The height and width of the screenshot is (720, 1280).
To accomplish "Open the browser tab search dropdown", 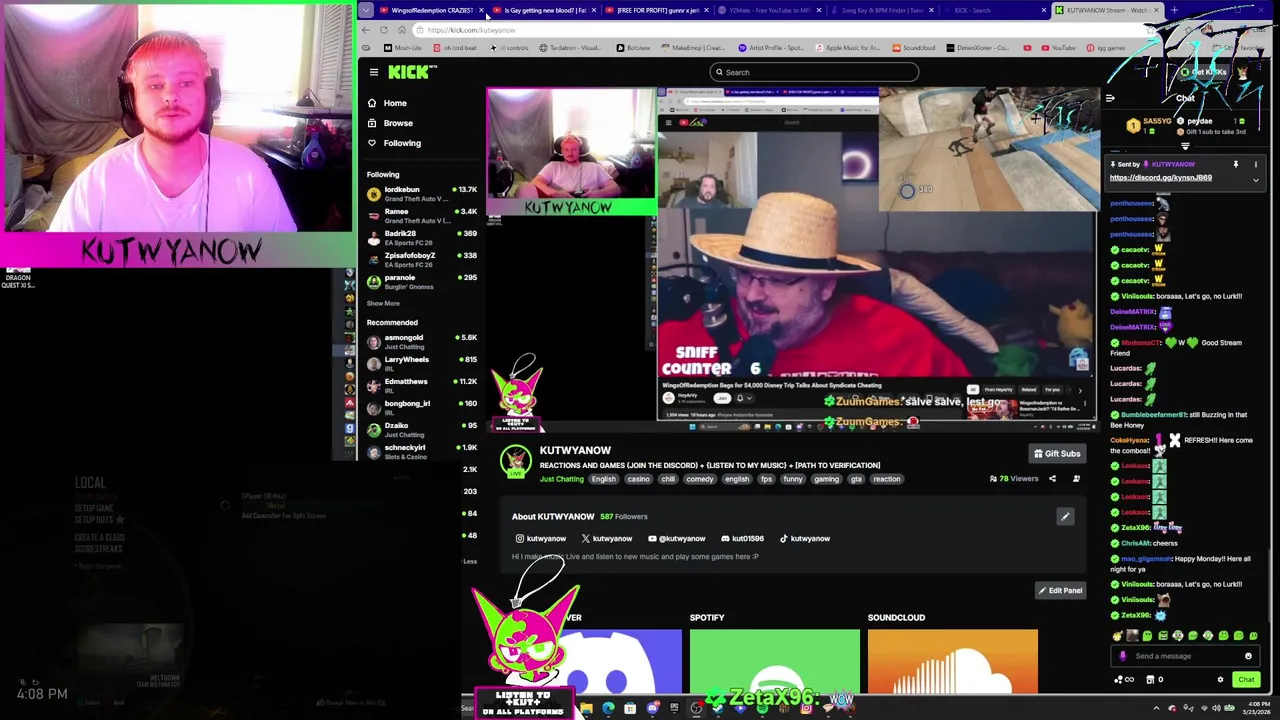I will click(x=366, y=10).
